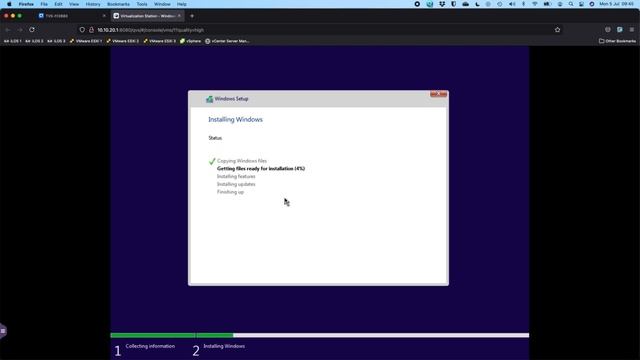Open the Help menu
Viewport: 640px width, 360px height.
click(182, 4)
